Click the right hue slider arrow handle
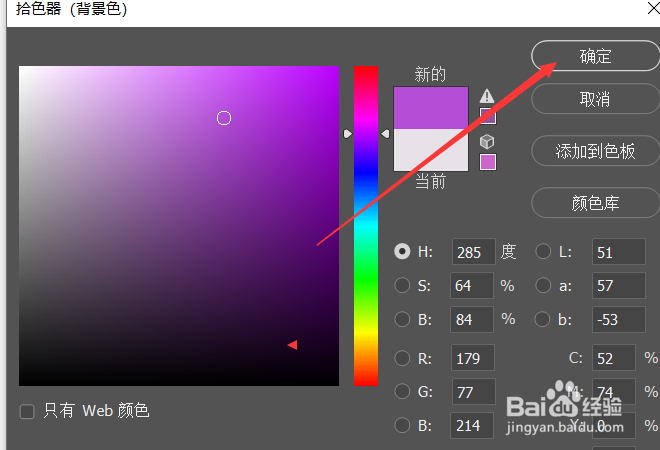Image resolution: width=660 pixels, height=450 pixels. [385, 134]
